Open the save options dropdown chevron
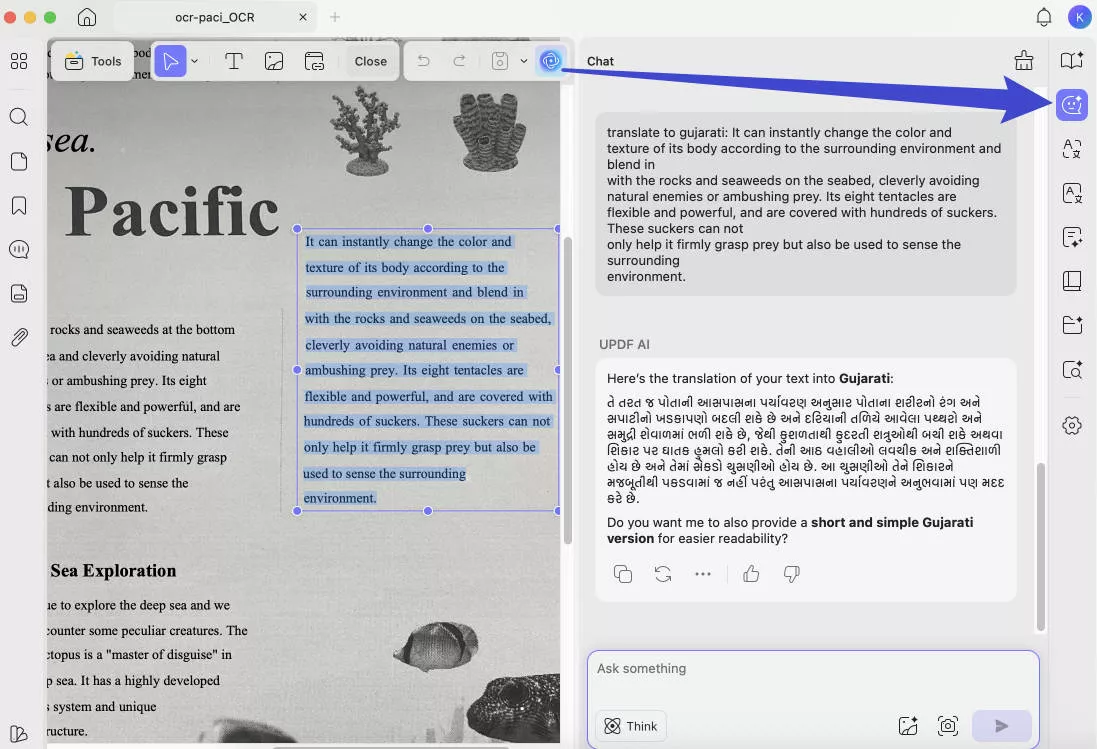This screenshot has width=1097, height=749. click(x=522, y=61)
